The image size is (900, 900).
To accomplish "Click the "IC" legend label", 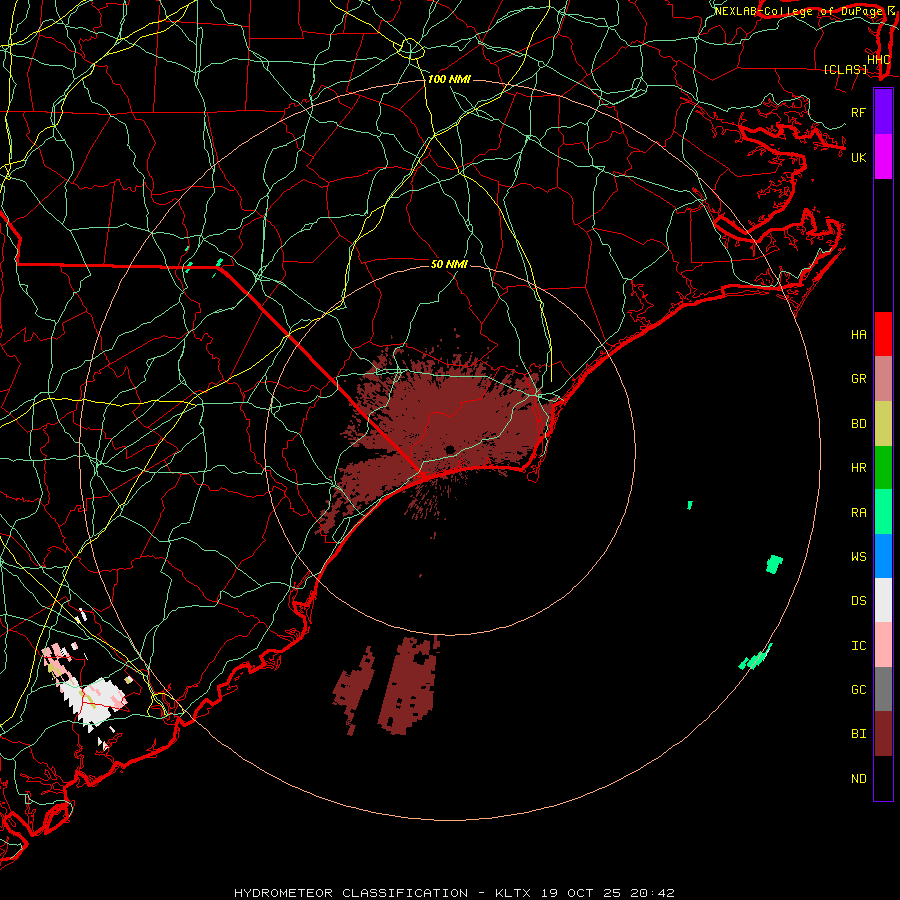I will point(858,646).
